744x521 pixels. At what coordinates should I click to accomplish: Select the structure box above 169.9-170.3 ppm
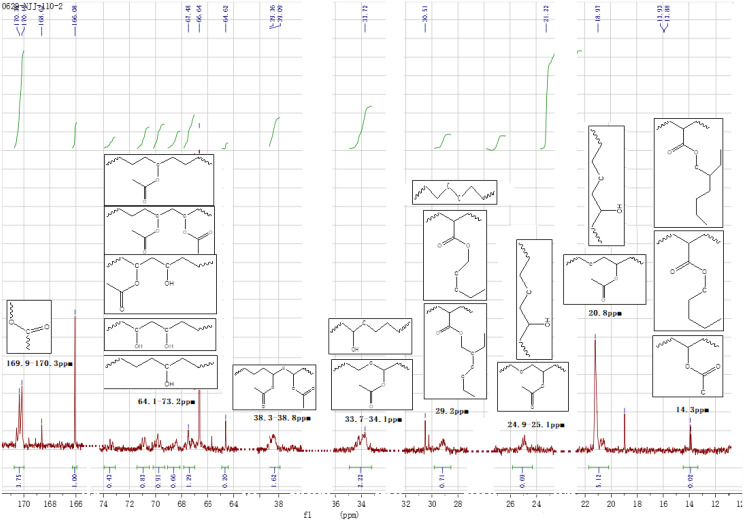pos(28,322)
